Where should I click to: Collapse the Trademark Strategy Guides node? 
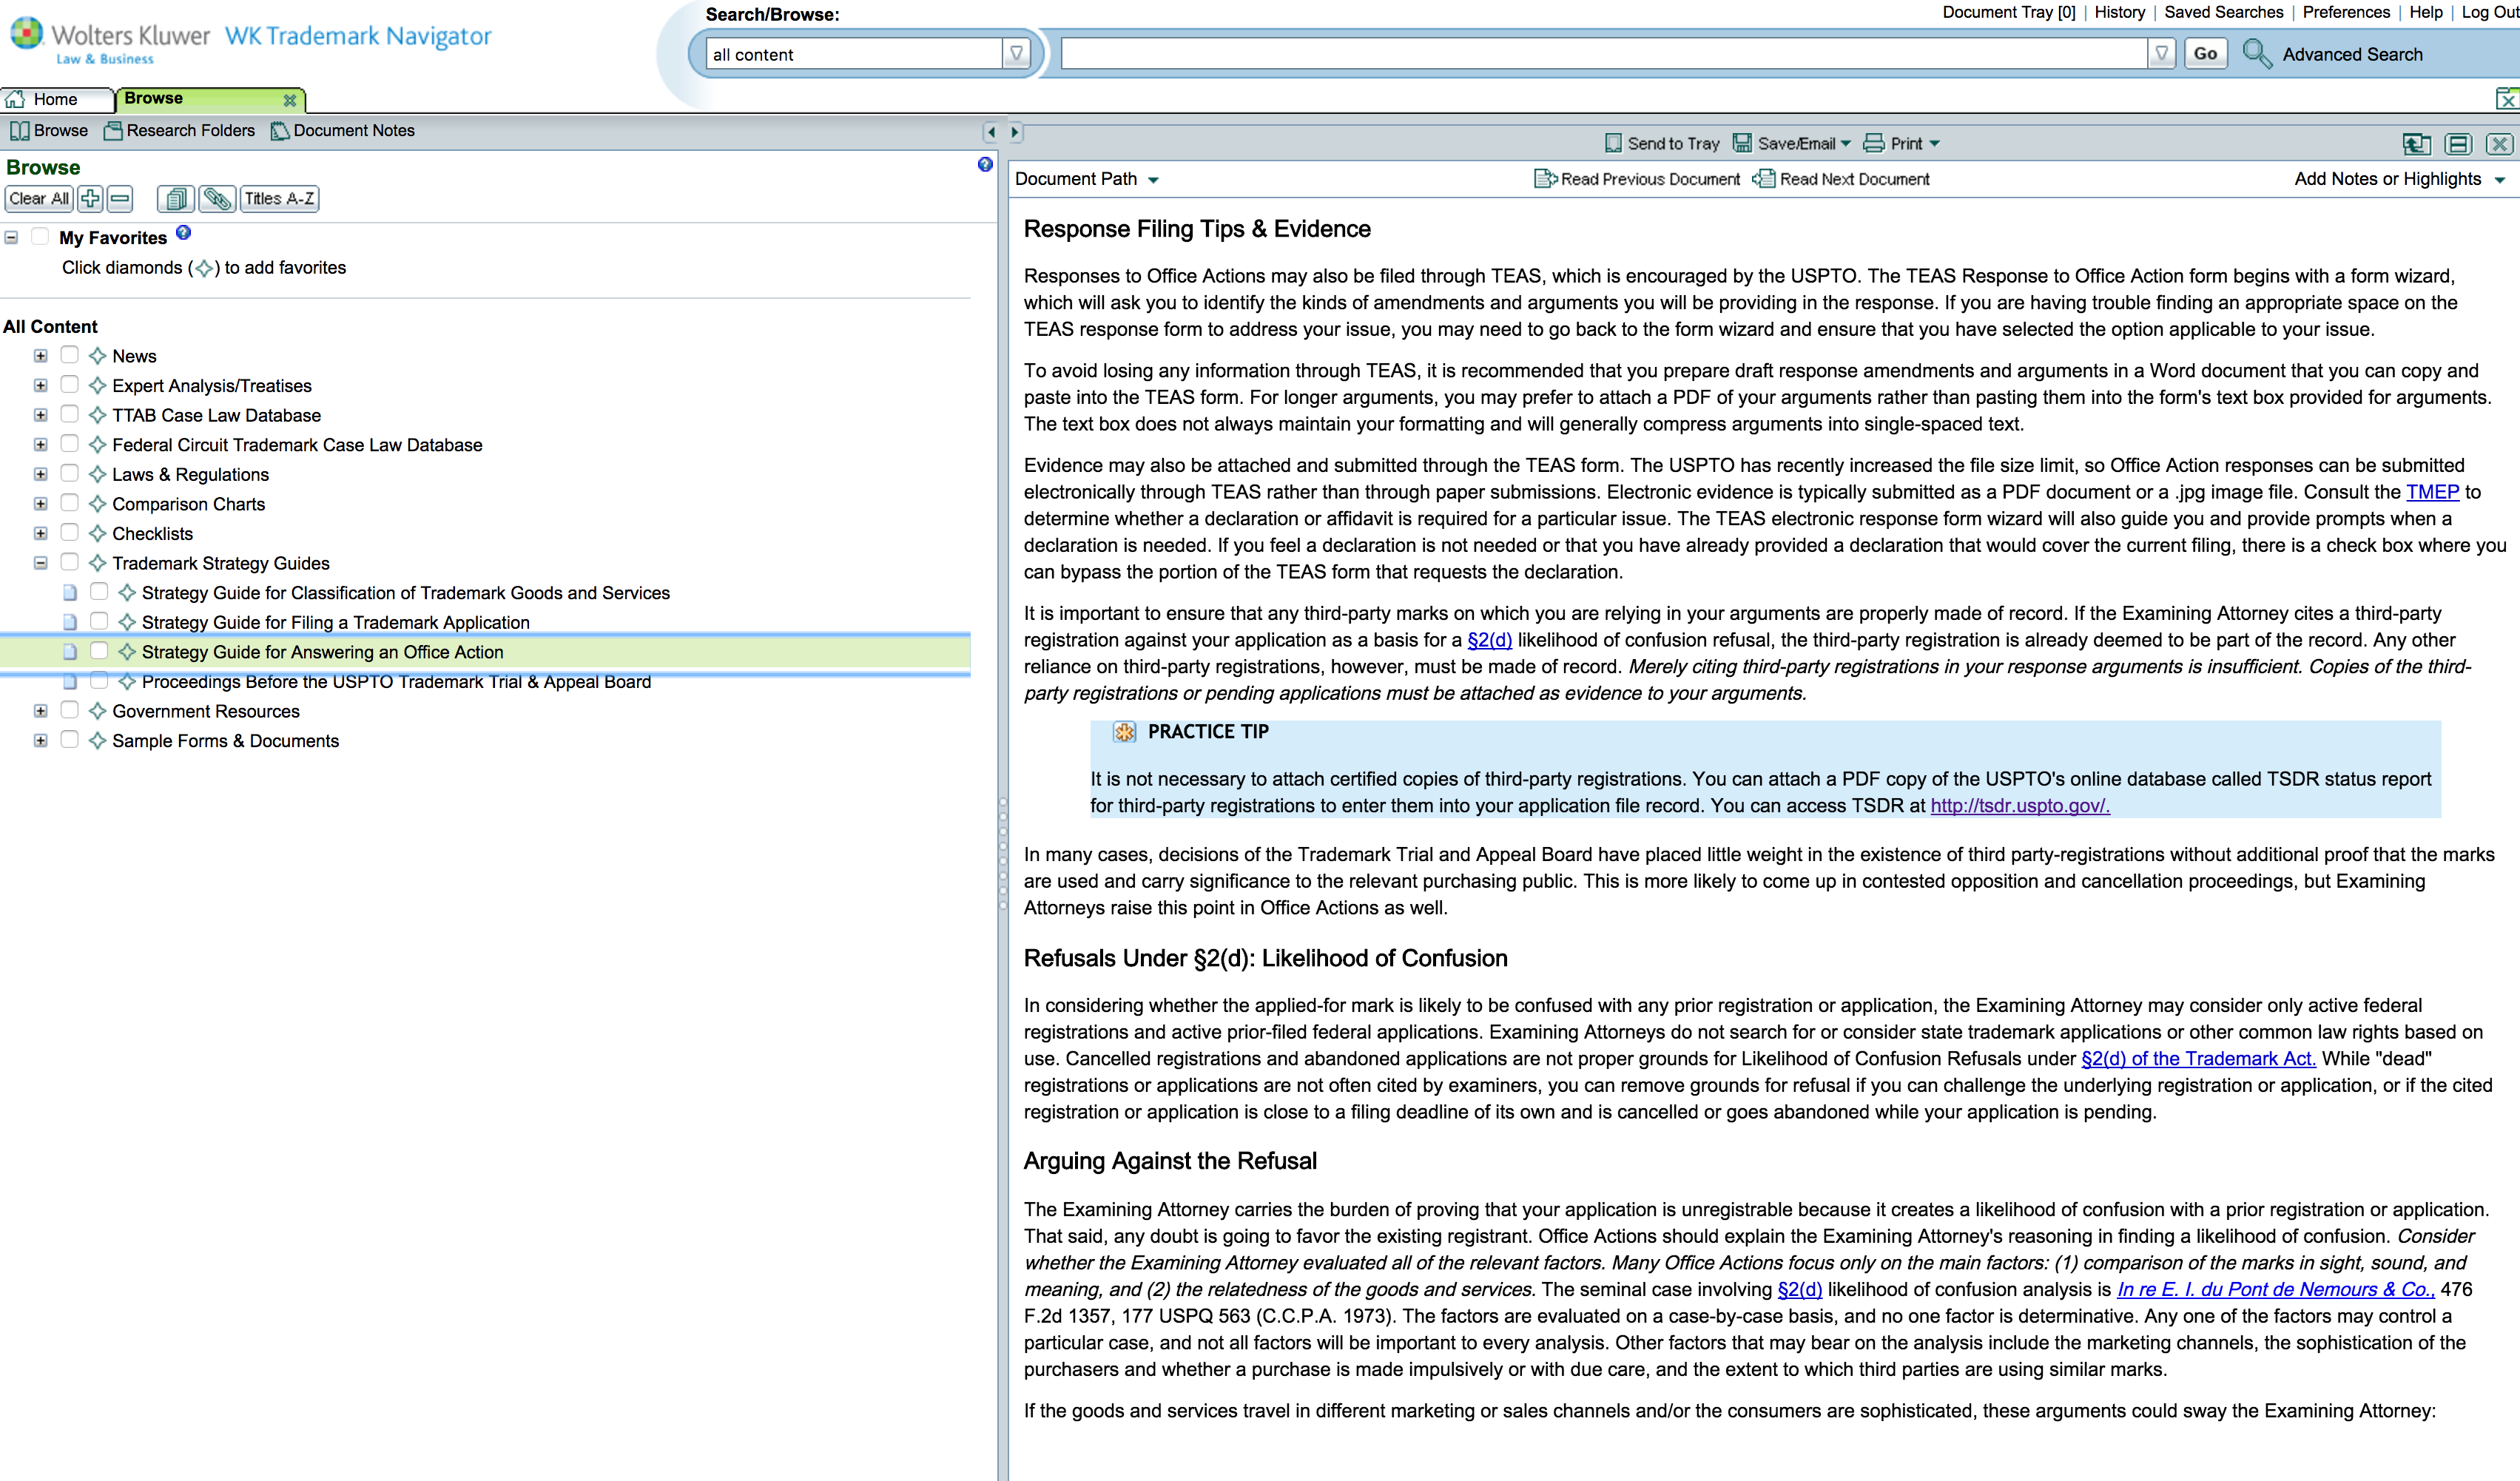coord(40,562)
